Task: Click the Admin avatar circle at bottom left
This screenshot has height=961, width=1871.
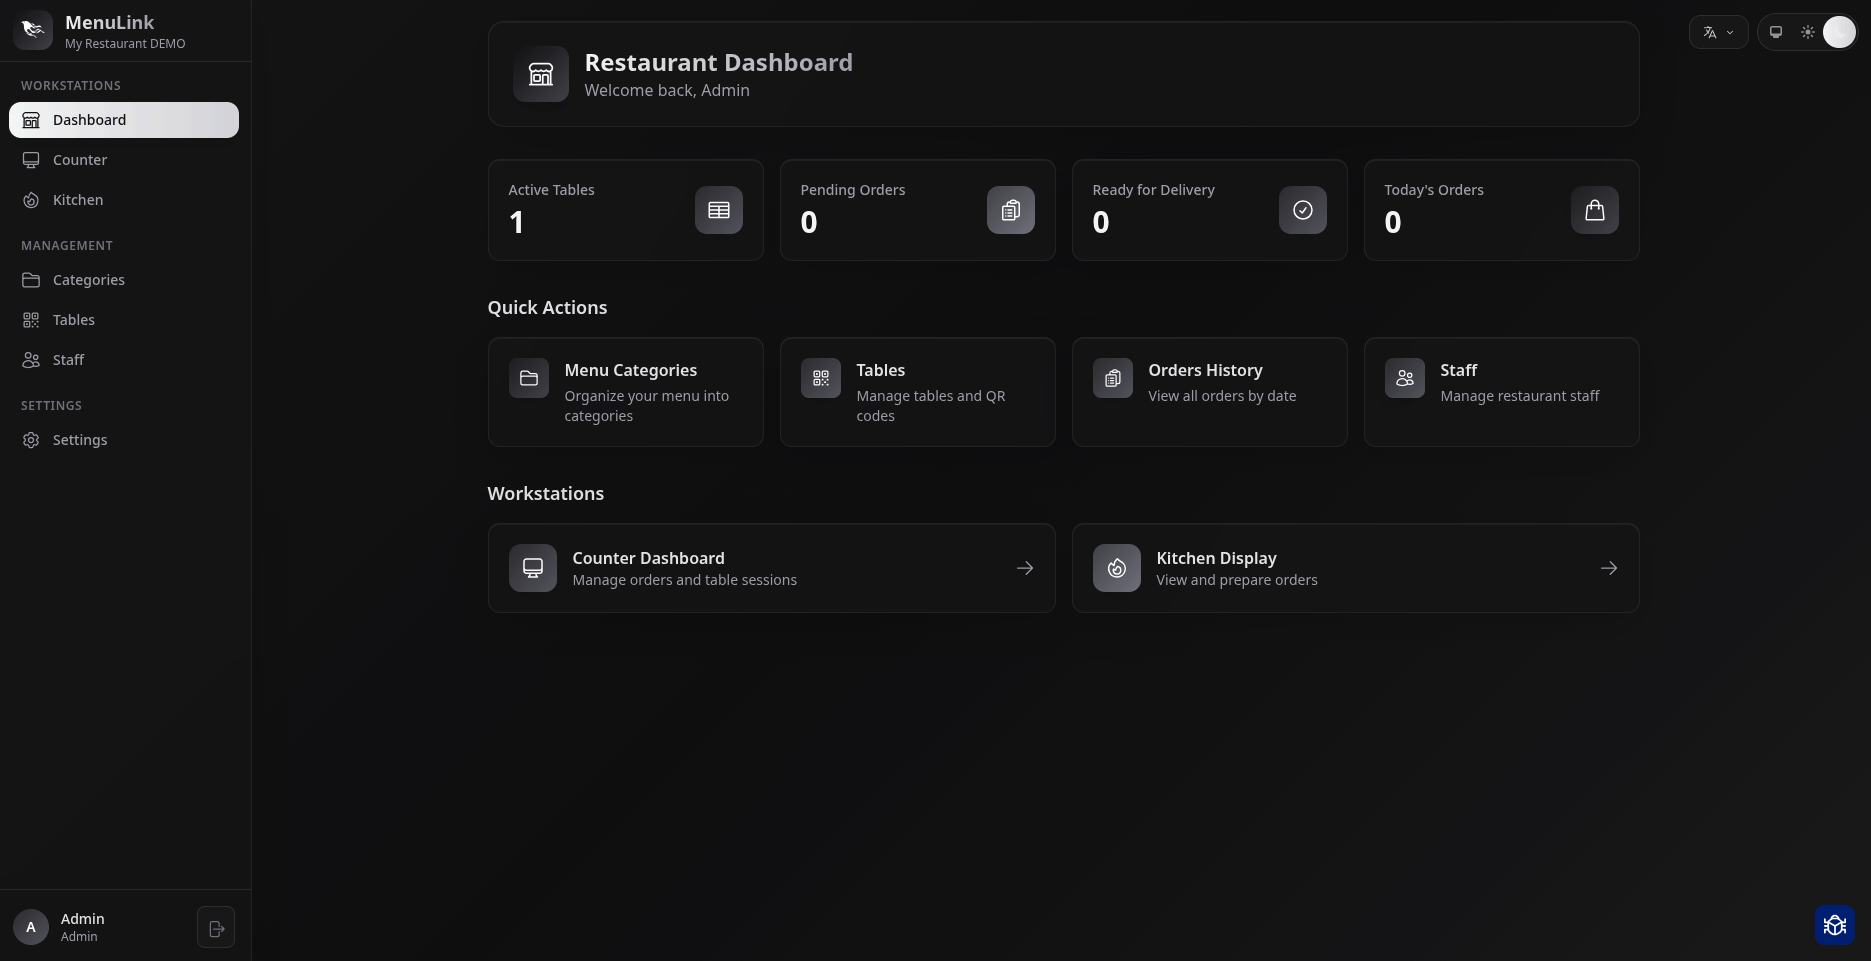Action: pyautogui.click(x=30, y=927)
